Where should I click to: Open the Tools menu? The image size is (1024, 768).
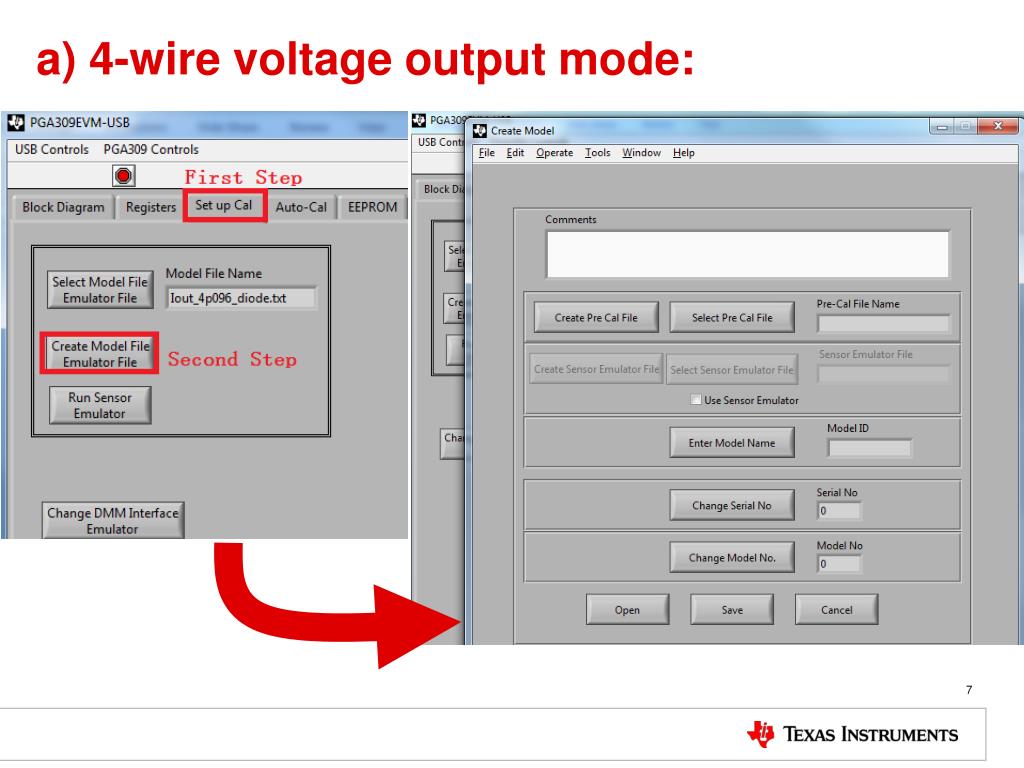(598, 153)
